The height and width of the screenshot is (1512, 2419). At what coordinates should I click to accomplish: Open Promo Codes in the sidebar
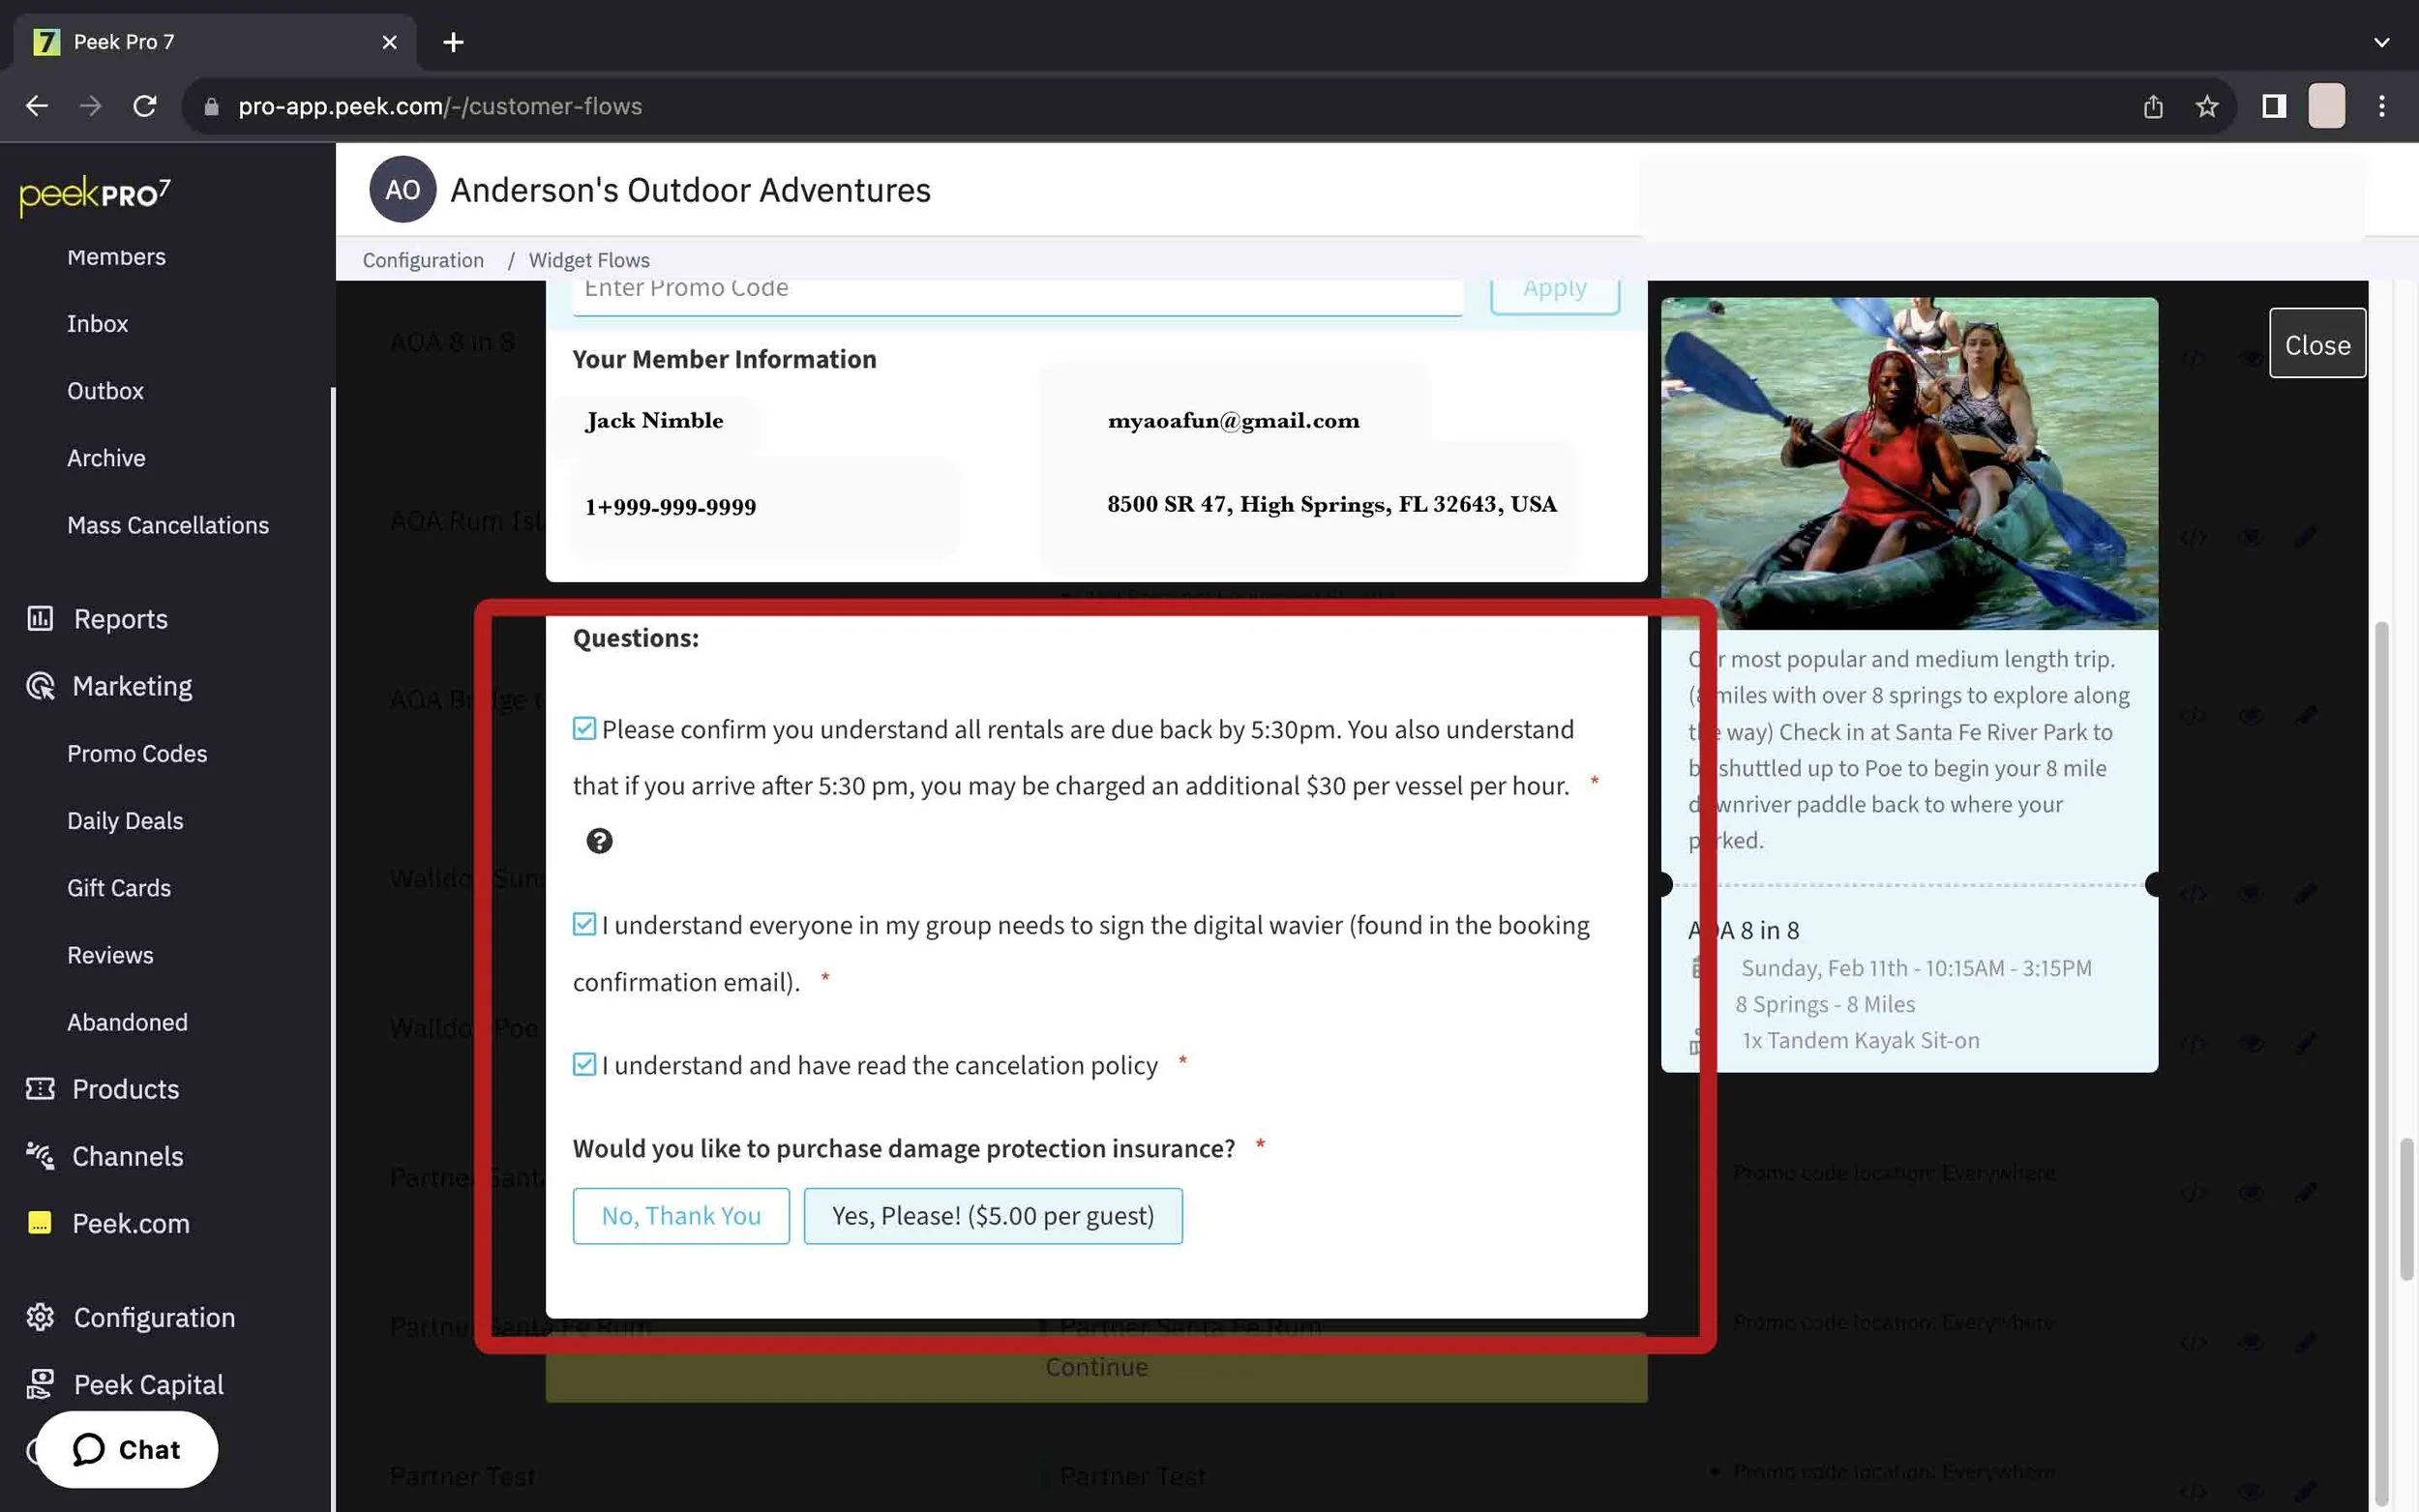pyautogui.click(x=137, y=753)
